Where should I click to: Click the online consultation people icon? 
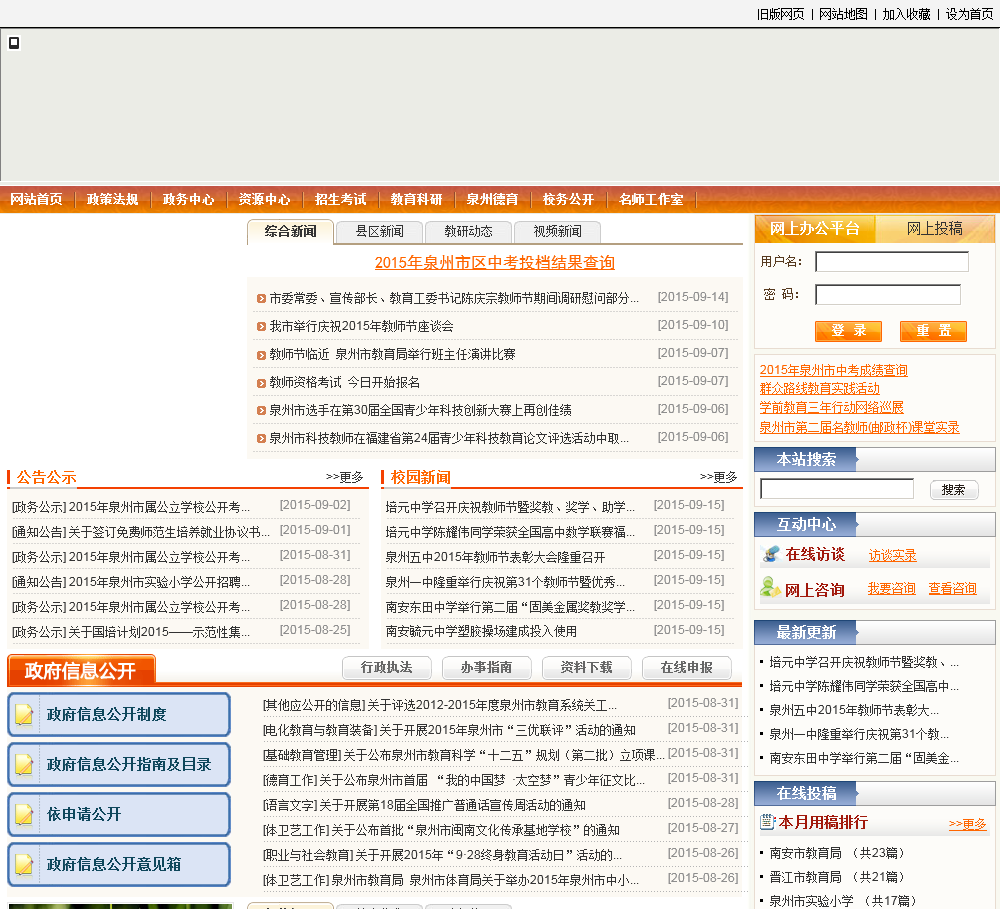point(770,588)
